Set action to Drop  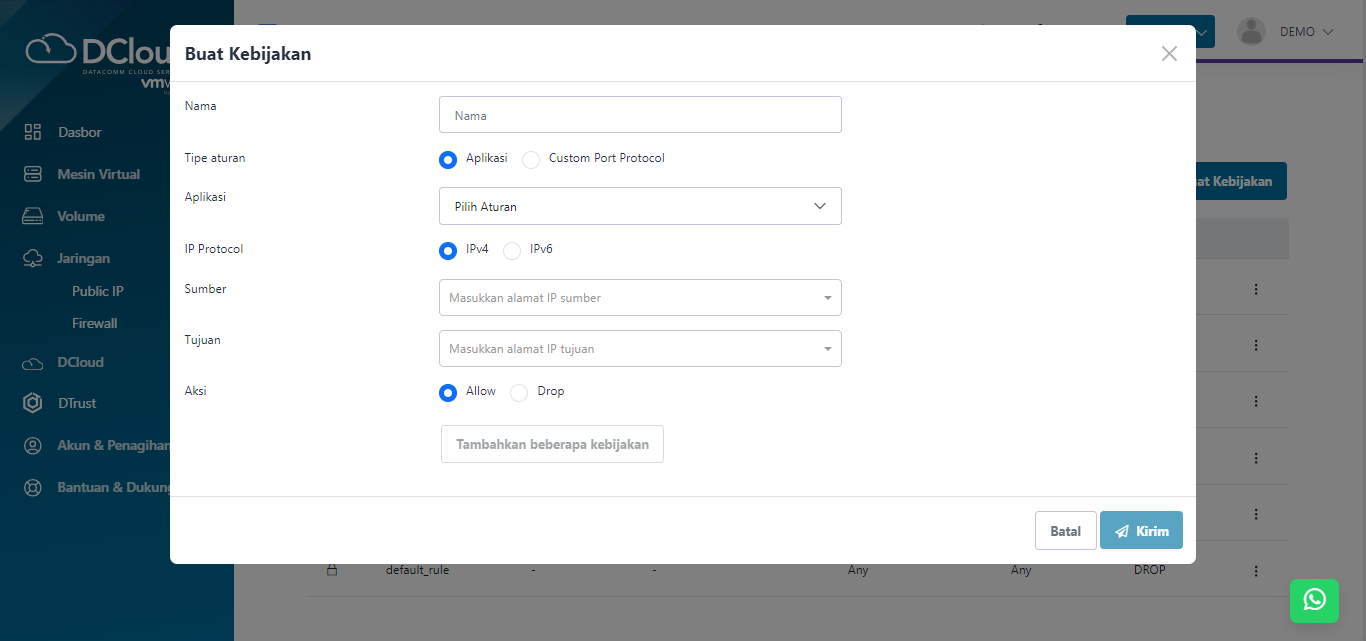519,392
